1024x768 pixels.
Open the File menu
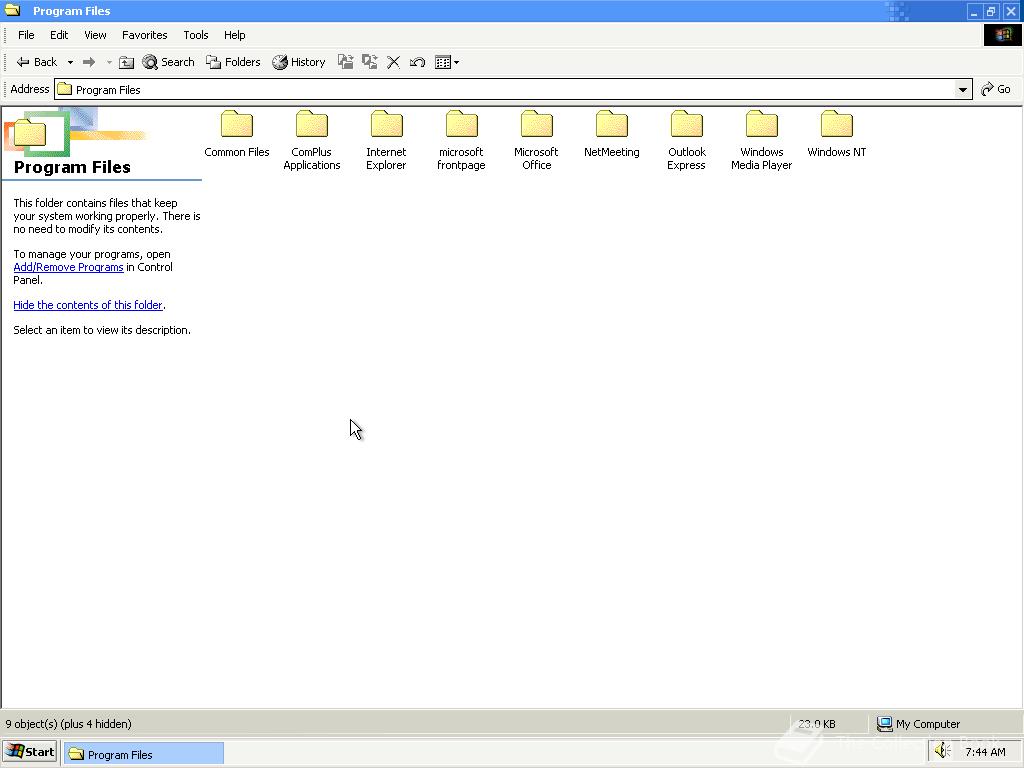click(26, 35)
